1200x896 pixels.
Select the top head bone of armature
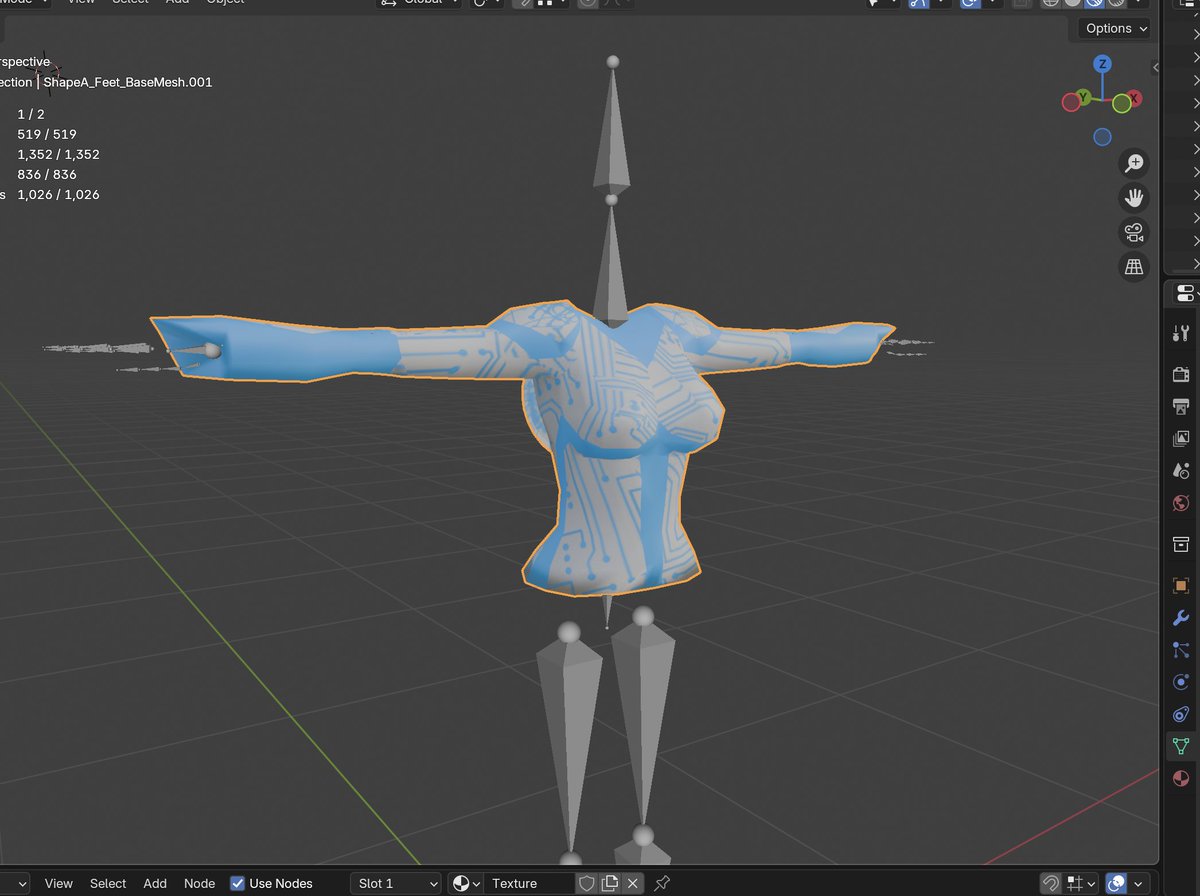[612, 130]
